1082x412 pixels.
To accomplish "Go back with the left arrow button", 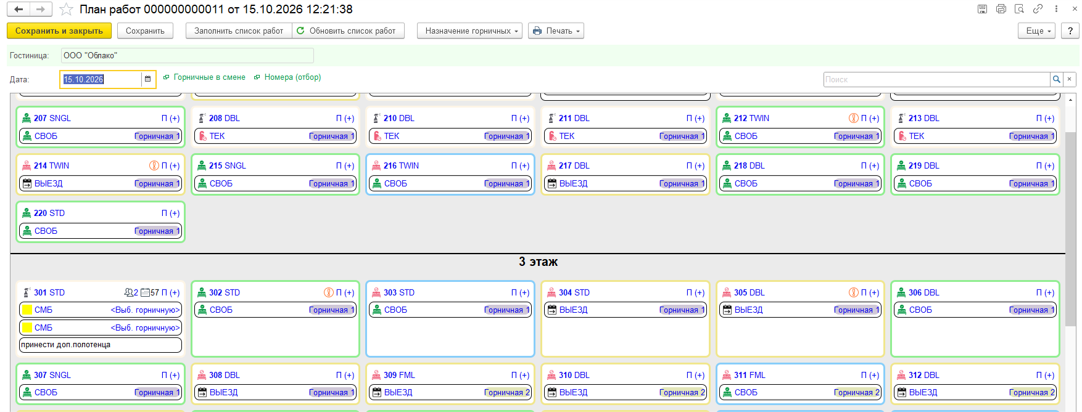I will coord(19,10).
